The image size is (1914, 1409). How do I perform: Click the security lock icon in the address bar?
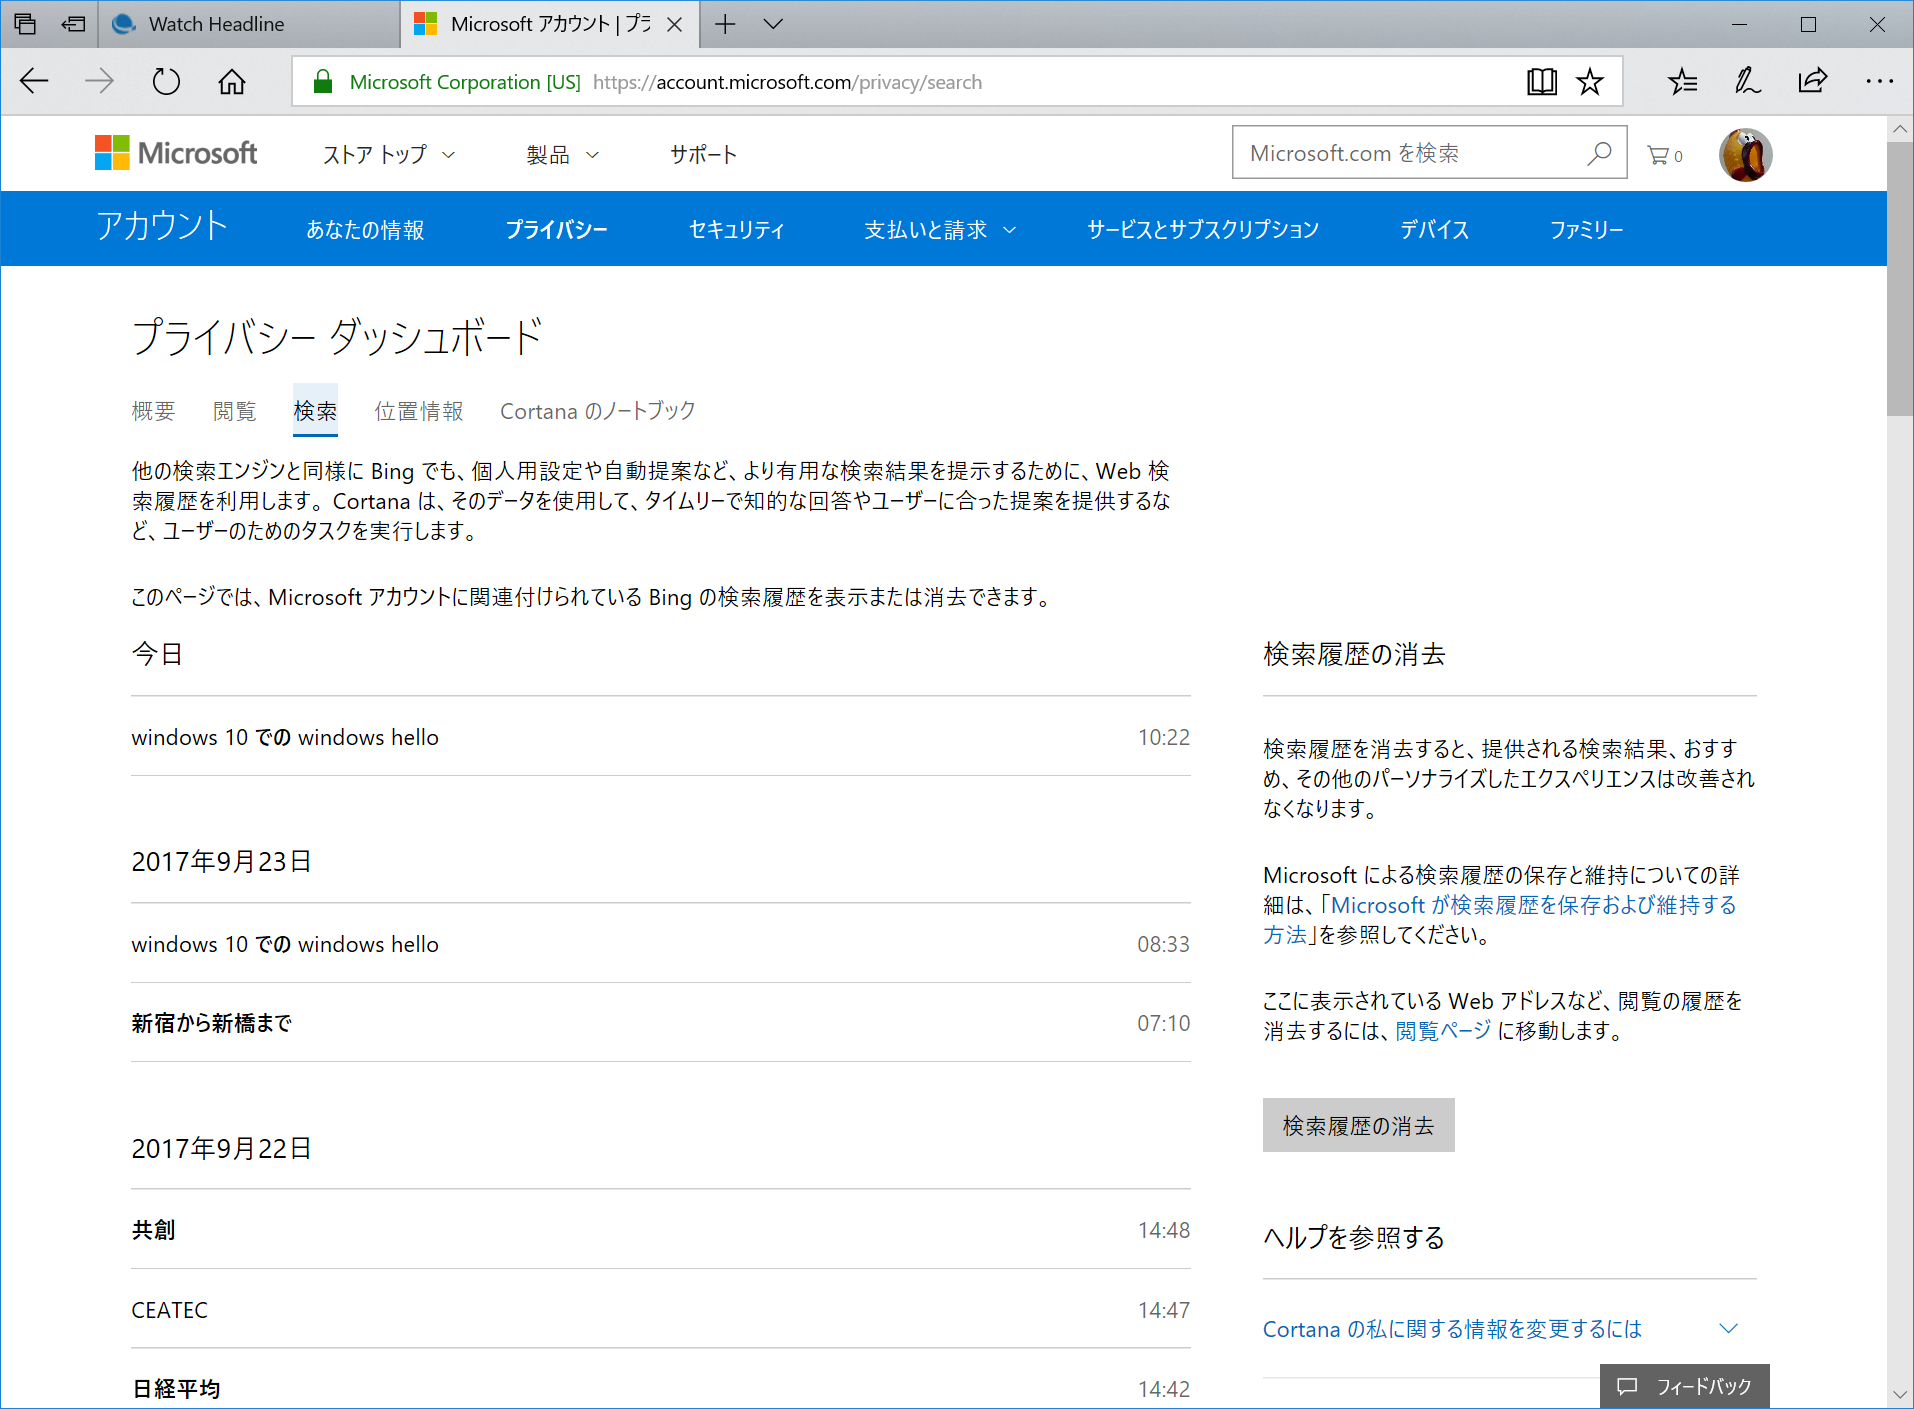322,81
